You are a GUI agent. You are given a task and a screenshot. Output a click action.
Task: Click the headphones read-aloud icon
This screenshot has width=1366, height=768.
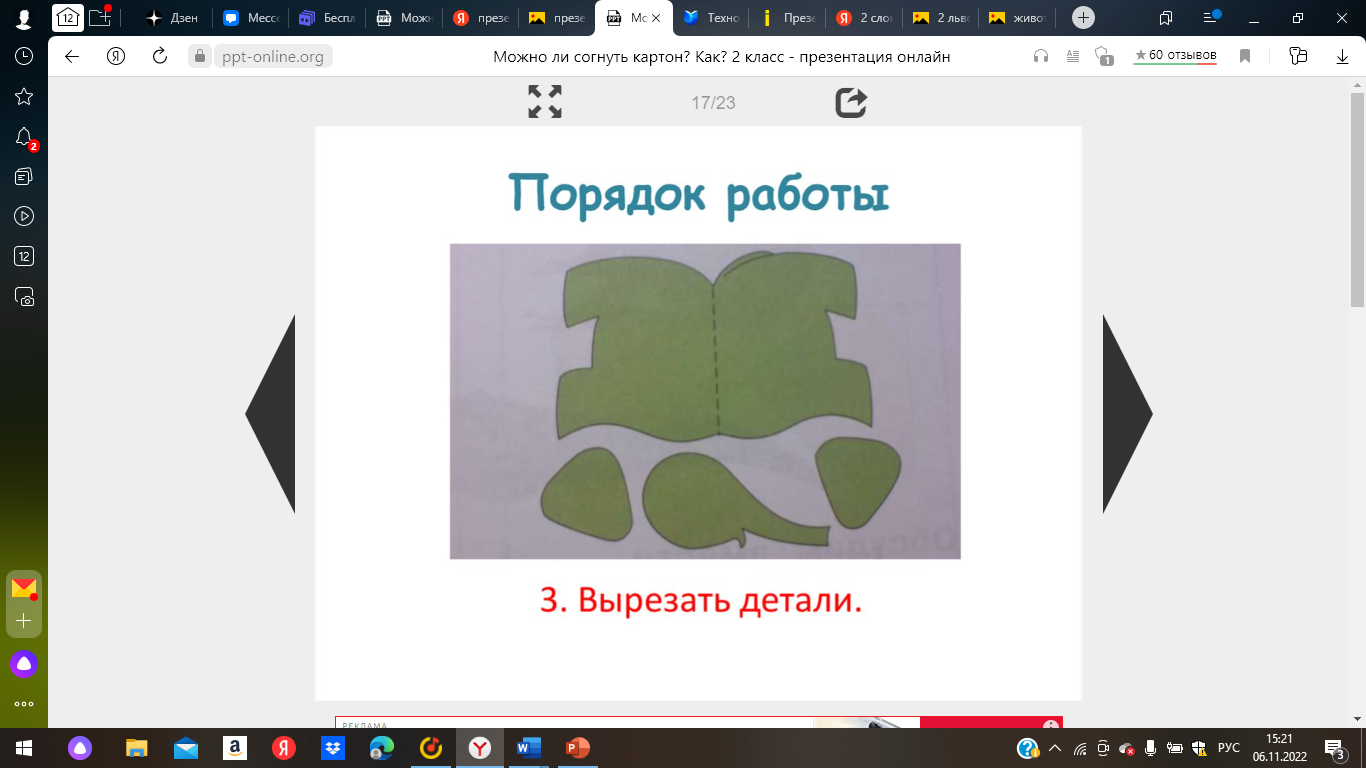(1041, 57)
